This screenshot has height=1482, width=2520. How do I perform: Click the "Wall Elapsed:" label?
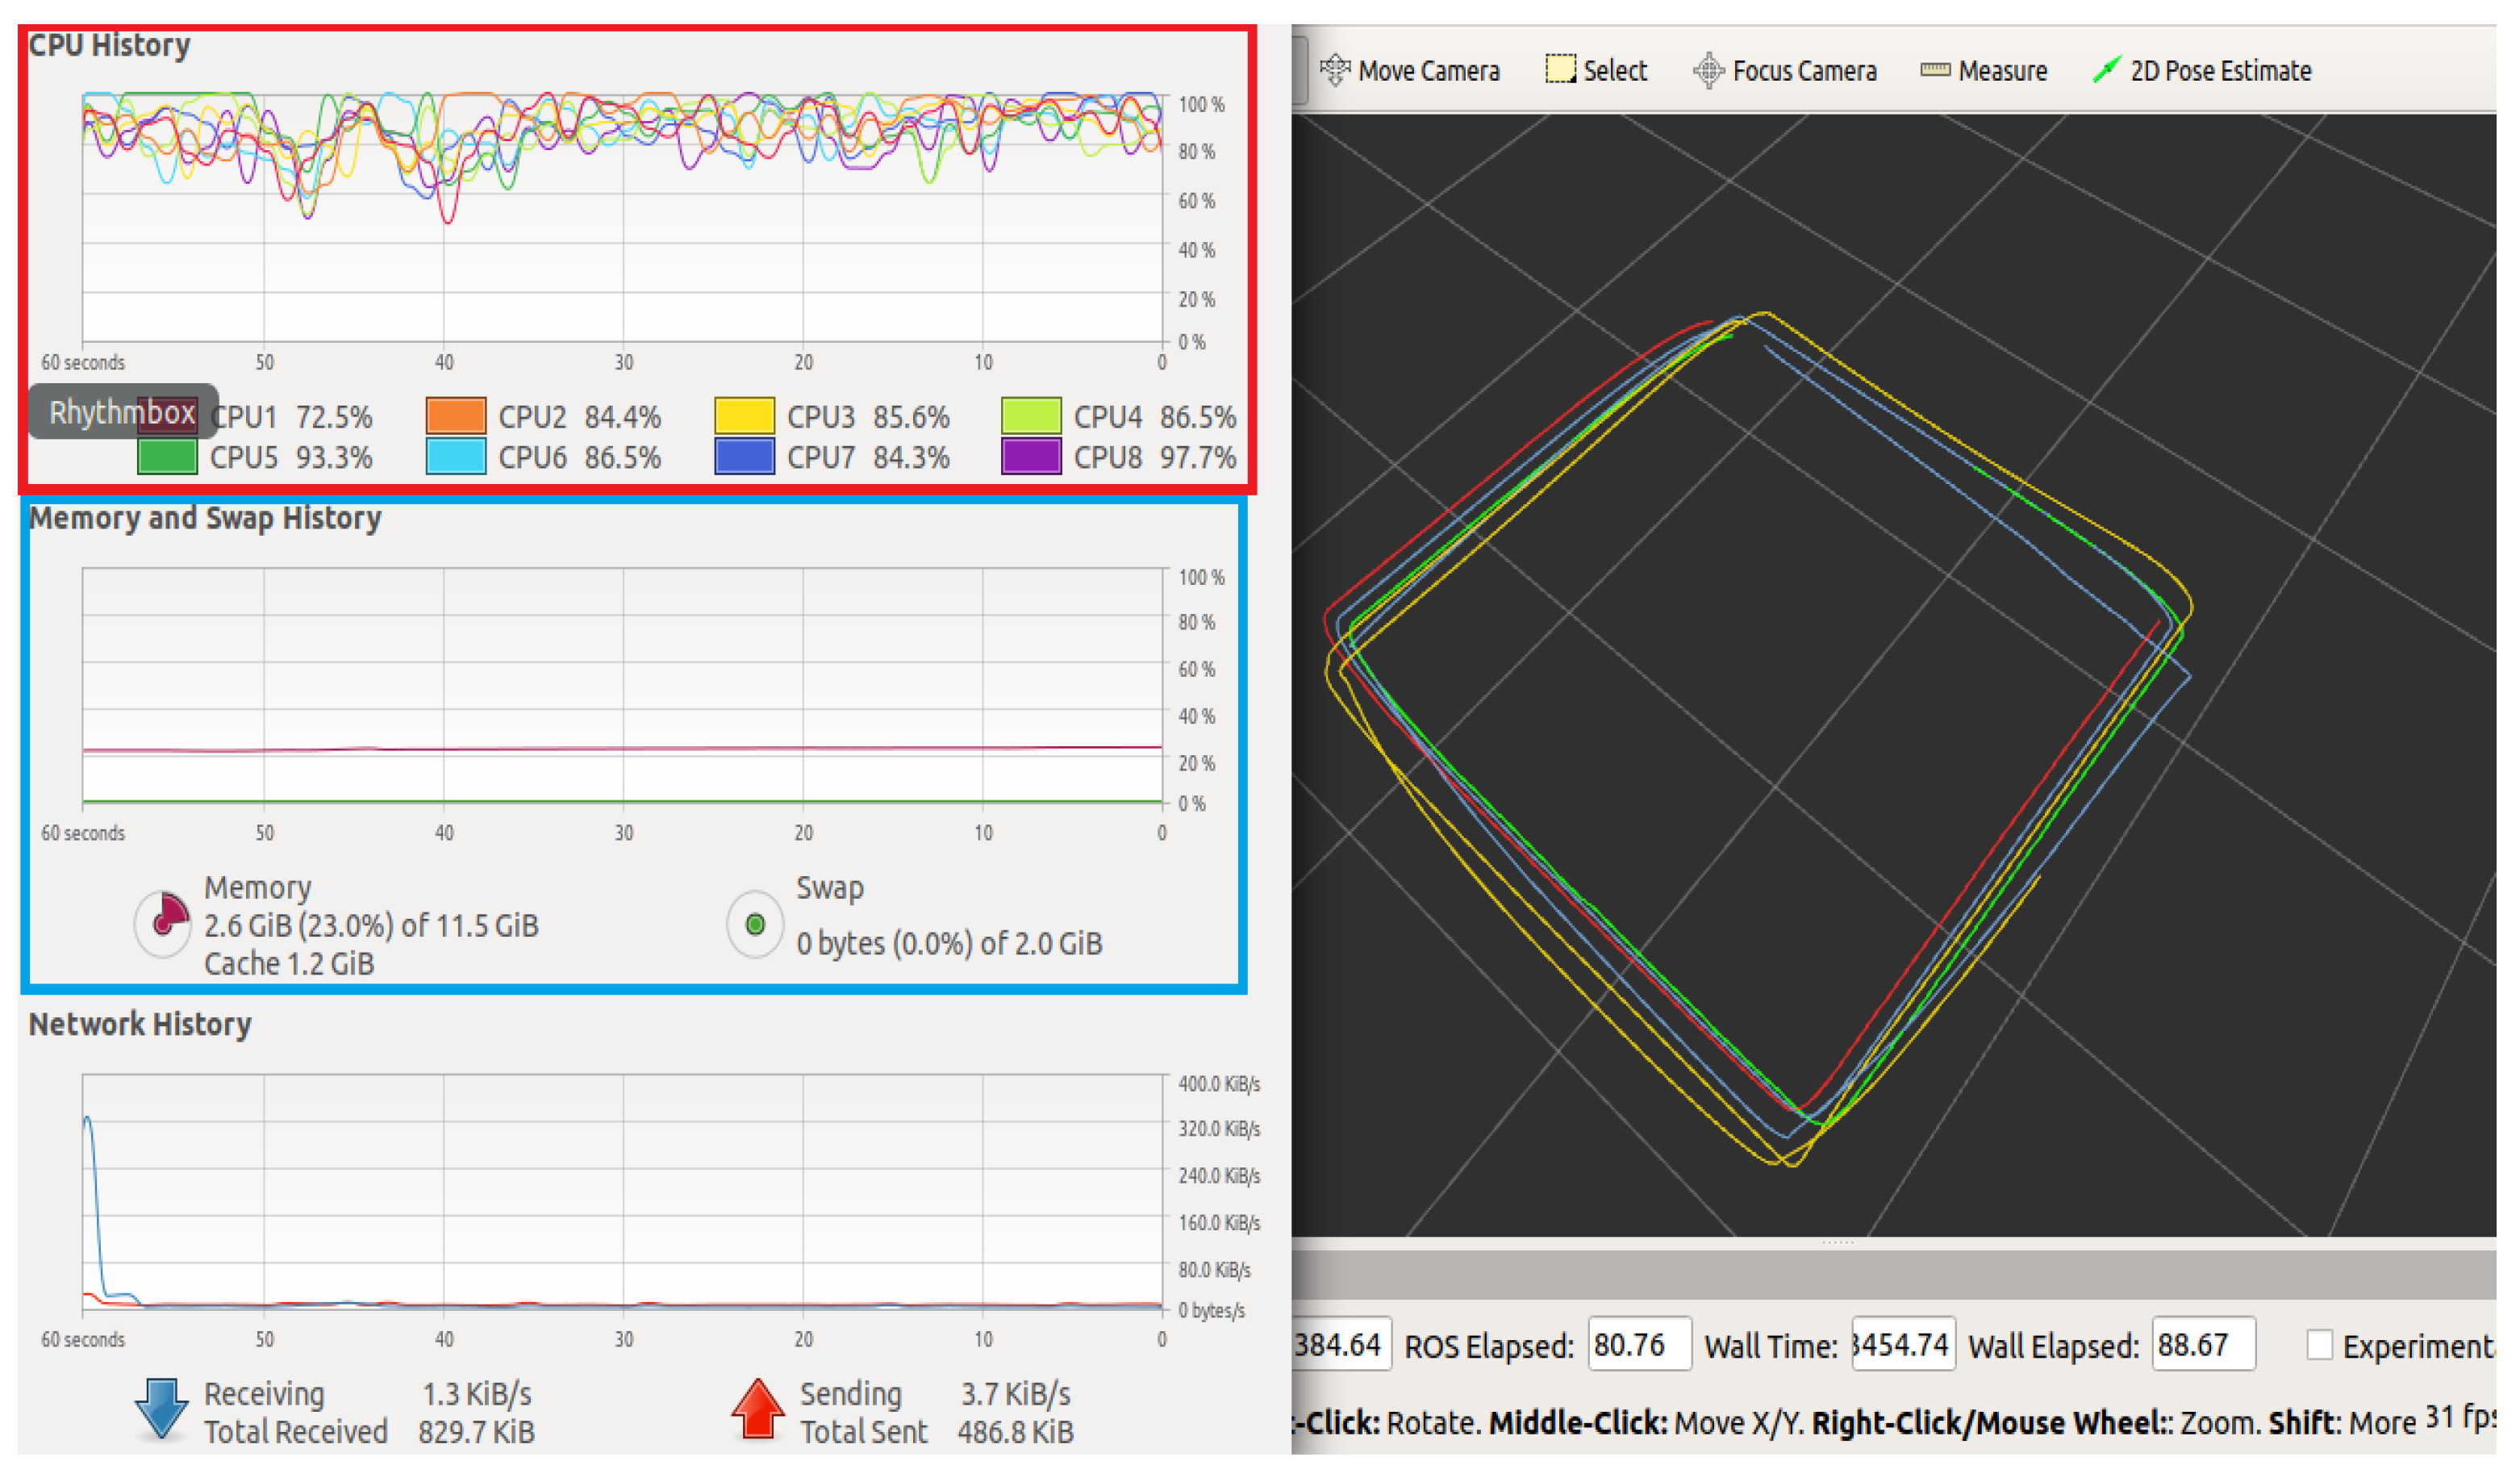click(2053, 1346)
